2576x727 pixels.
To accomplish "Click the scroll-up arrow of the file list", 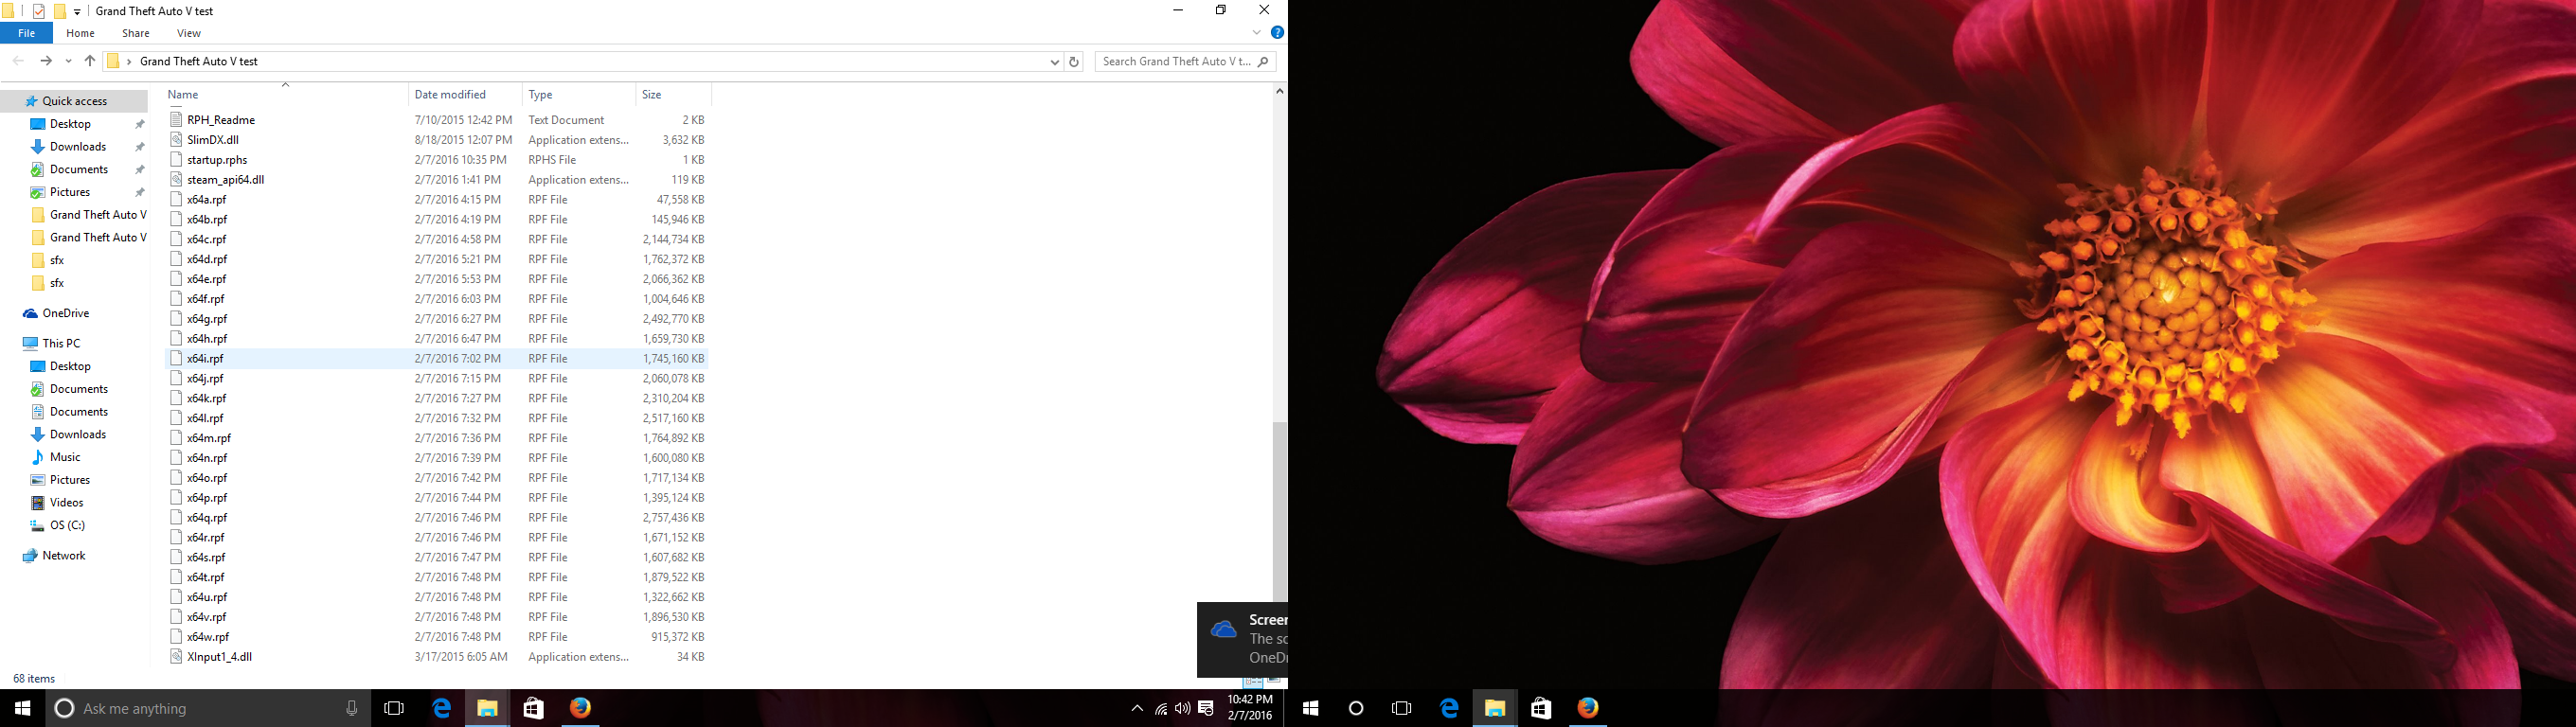I will click(x=1280, y=92).
